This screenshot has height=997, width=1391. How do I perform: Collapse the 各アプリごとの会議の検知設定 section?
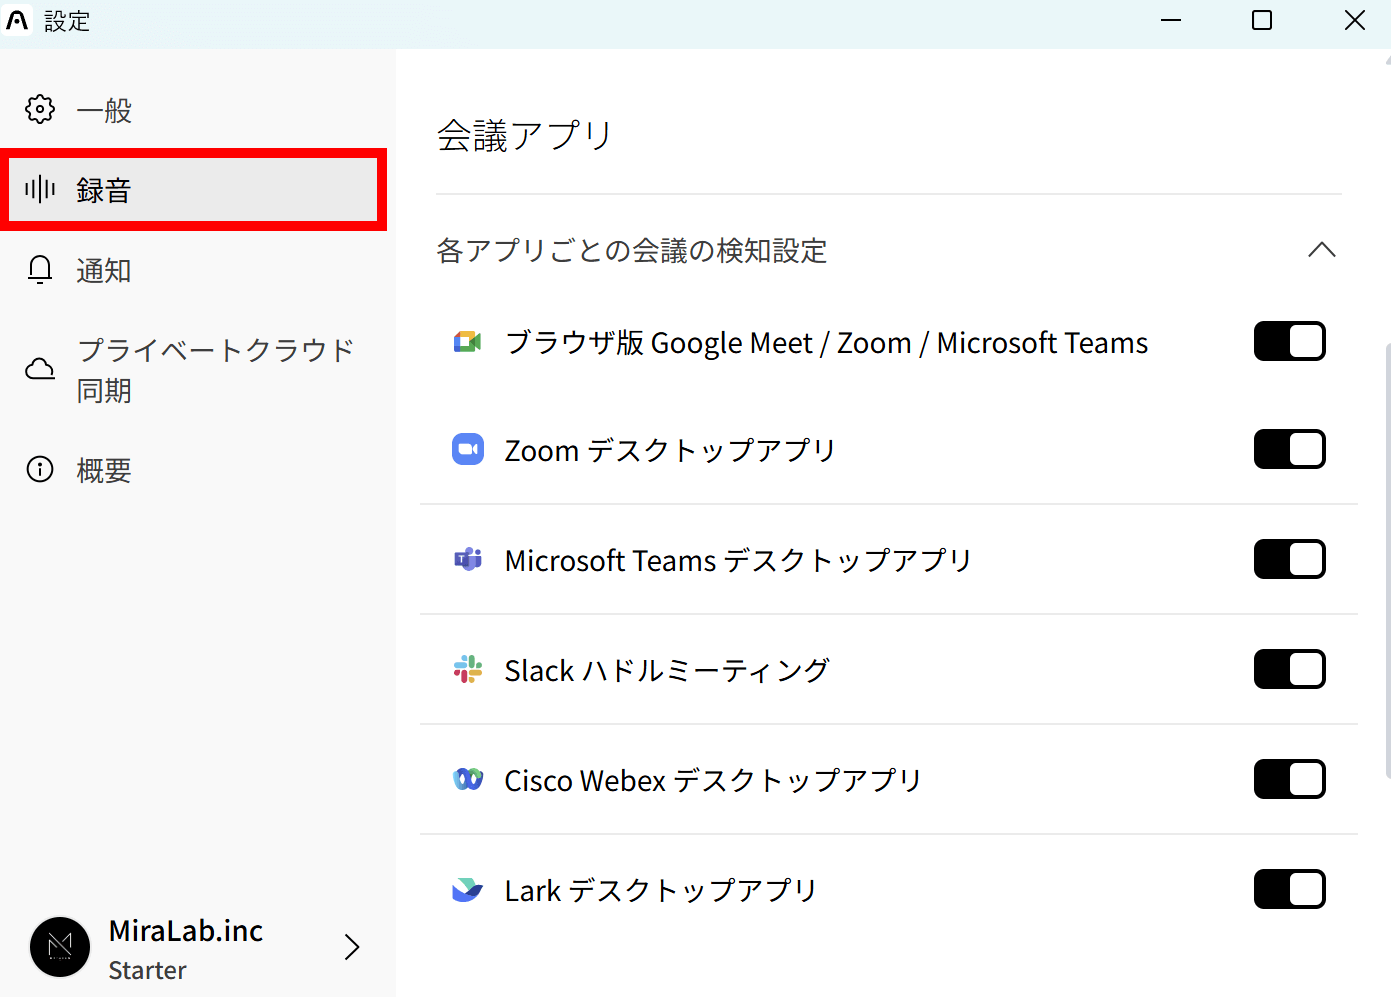[1321, 250]
